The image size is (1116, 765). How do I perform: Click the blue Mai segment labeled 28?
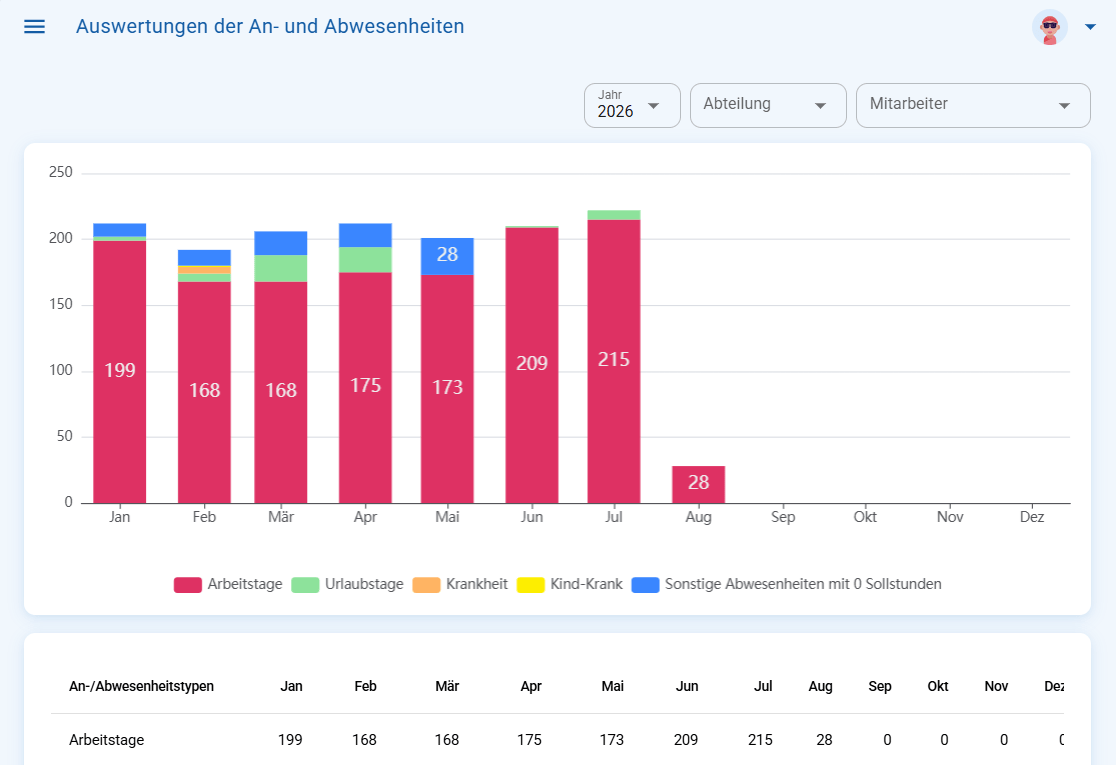pyautogui.click(x=447, y=256)
